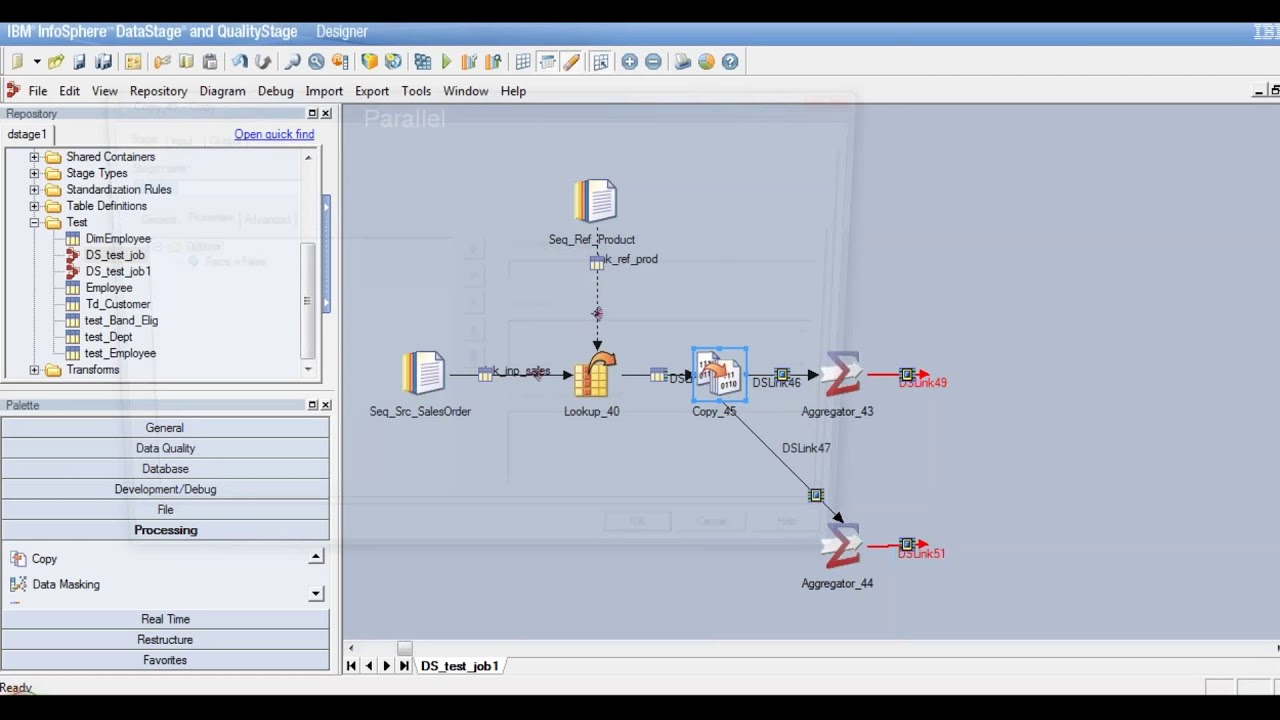Click the Cut scissors icon

[x=162, y=62]
